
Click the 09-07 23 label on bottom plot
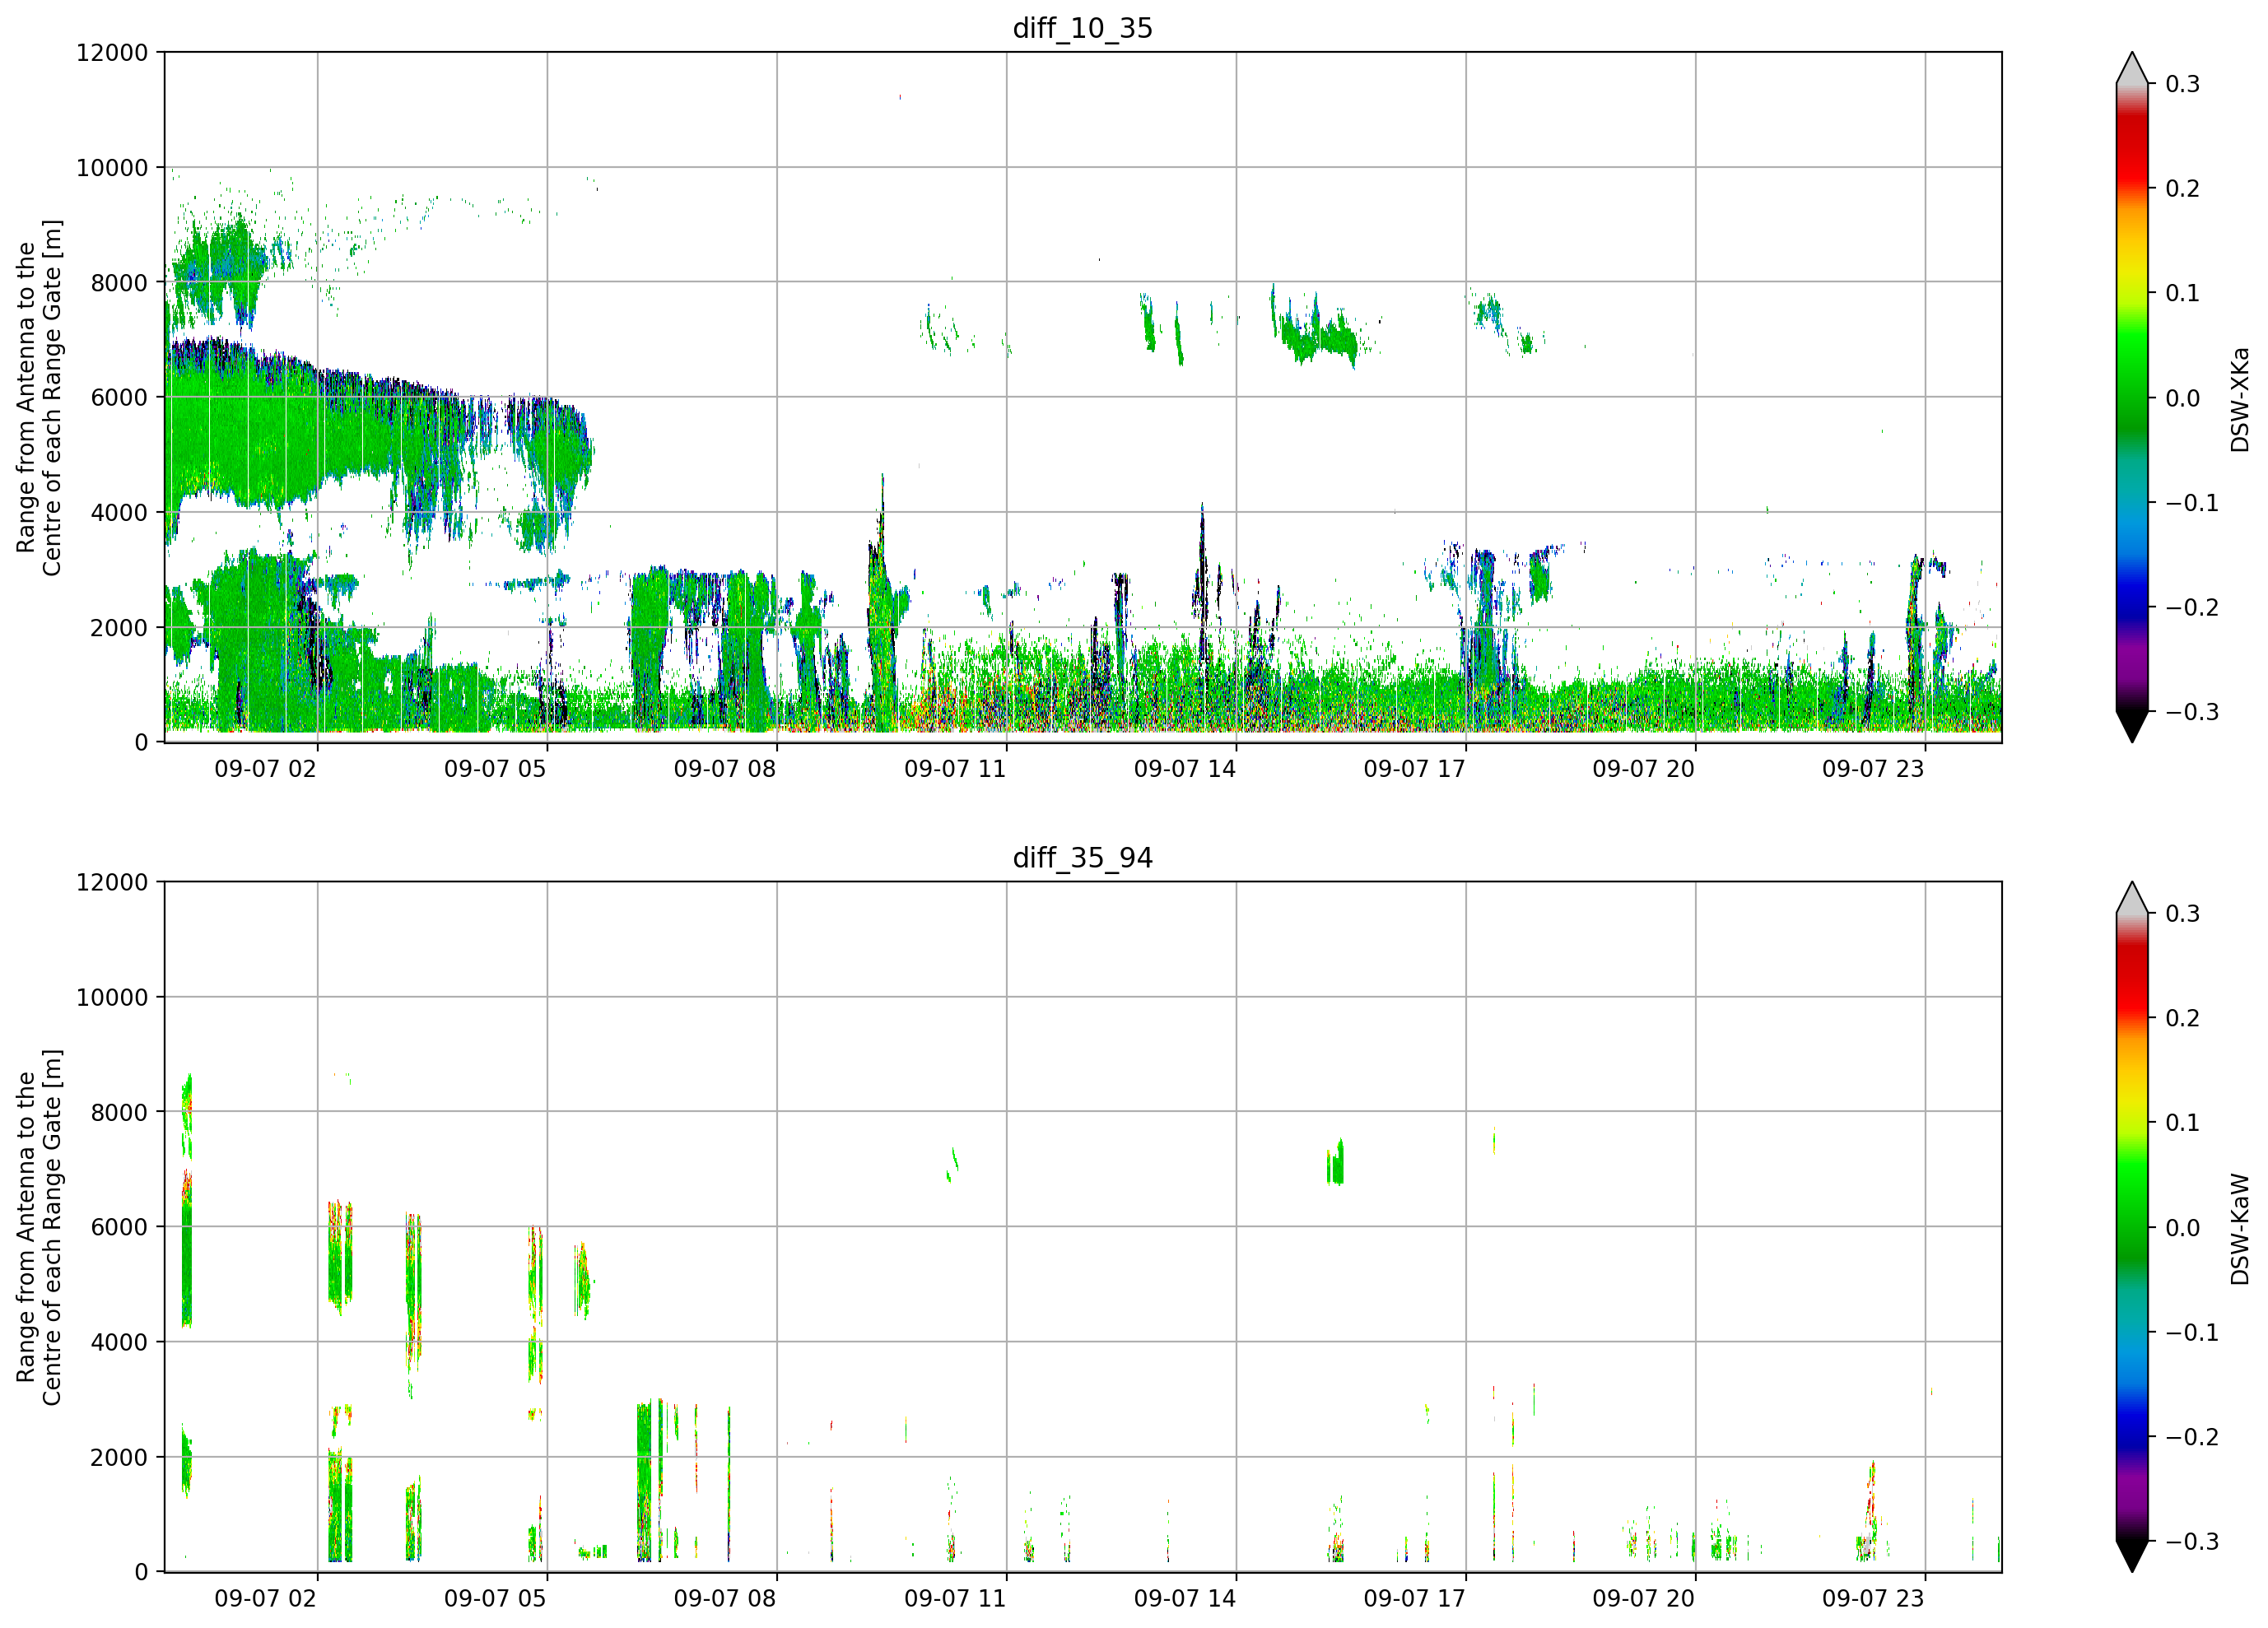coord(1873,1598)
